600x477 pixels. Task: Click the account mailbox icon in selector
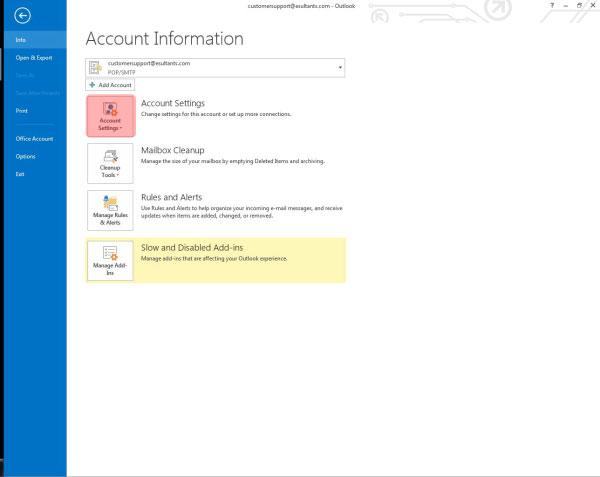(x=95, y=68)
